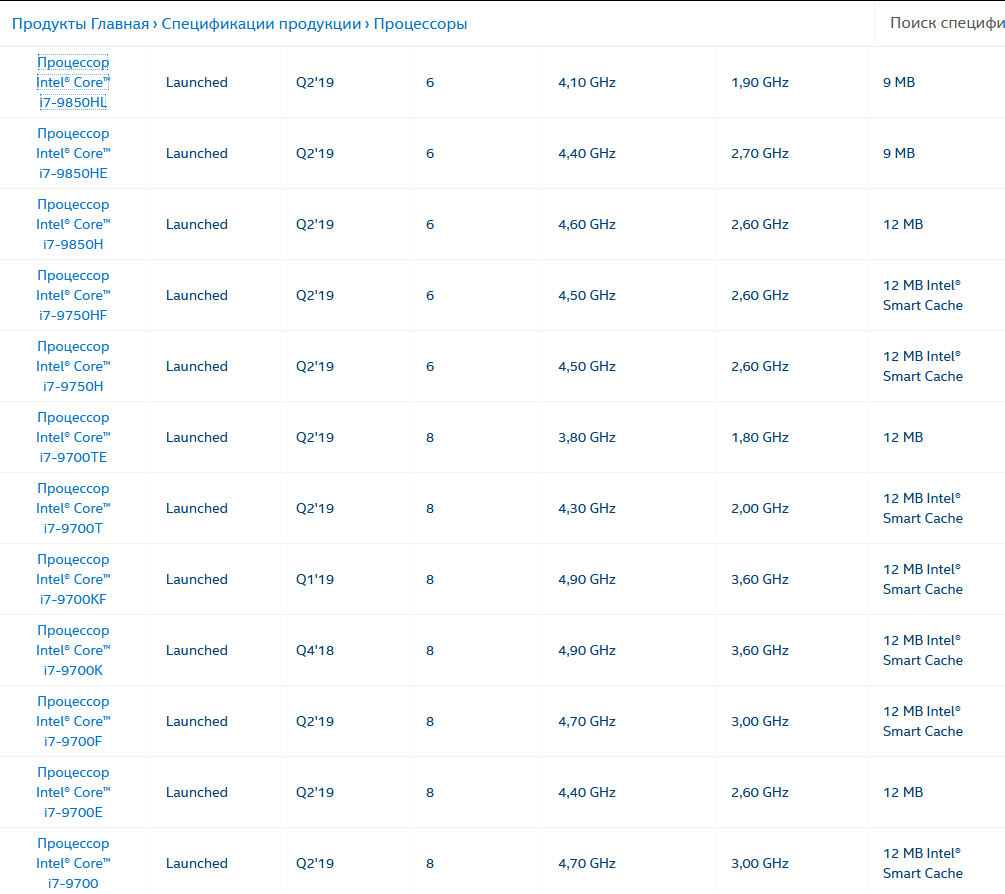Select core count 8 in i7-9700TE row
This screenshot has height=894, width=1005.
tap(430, 437)
